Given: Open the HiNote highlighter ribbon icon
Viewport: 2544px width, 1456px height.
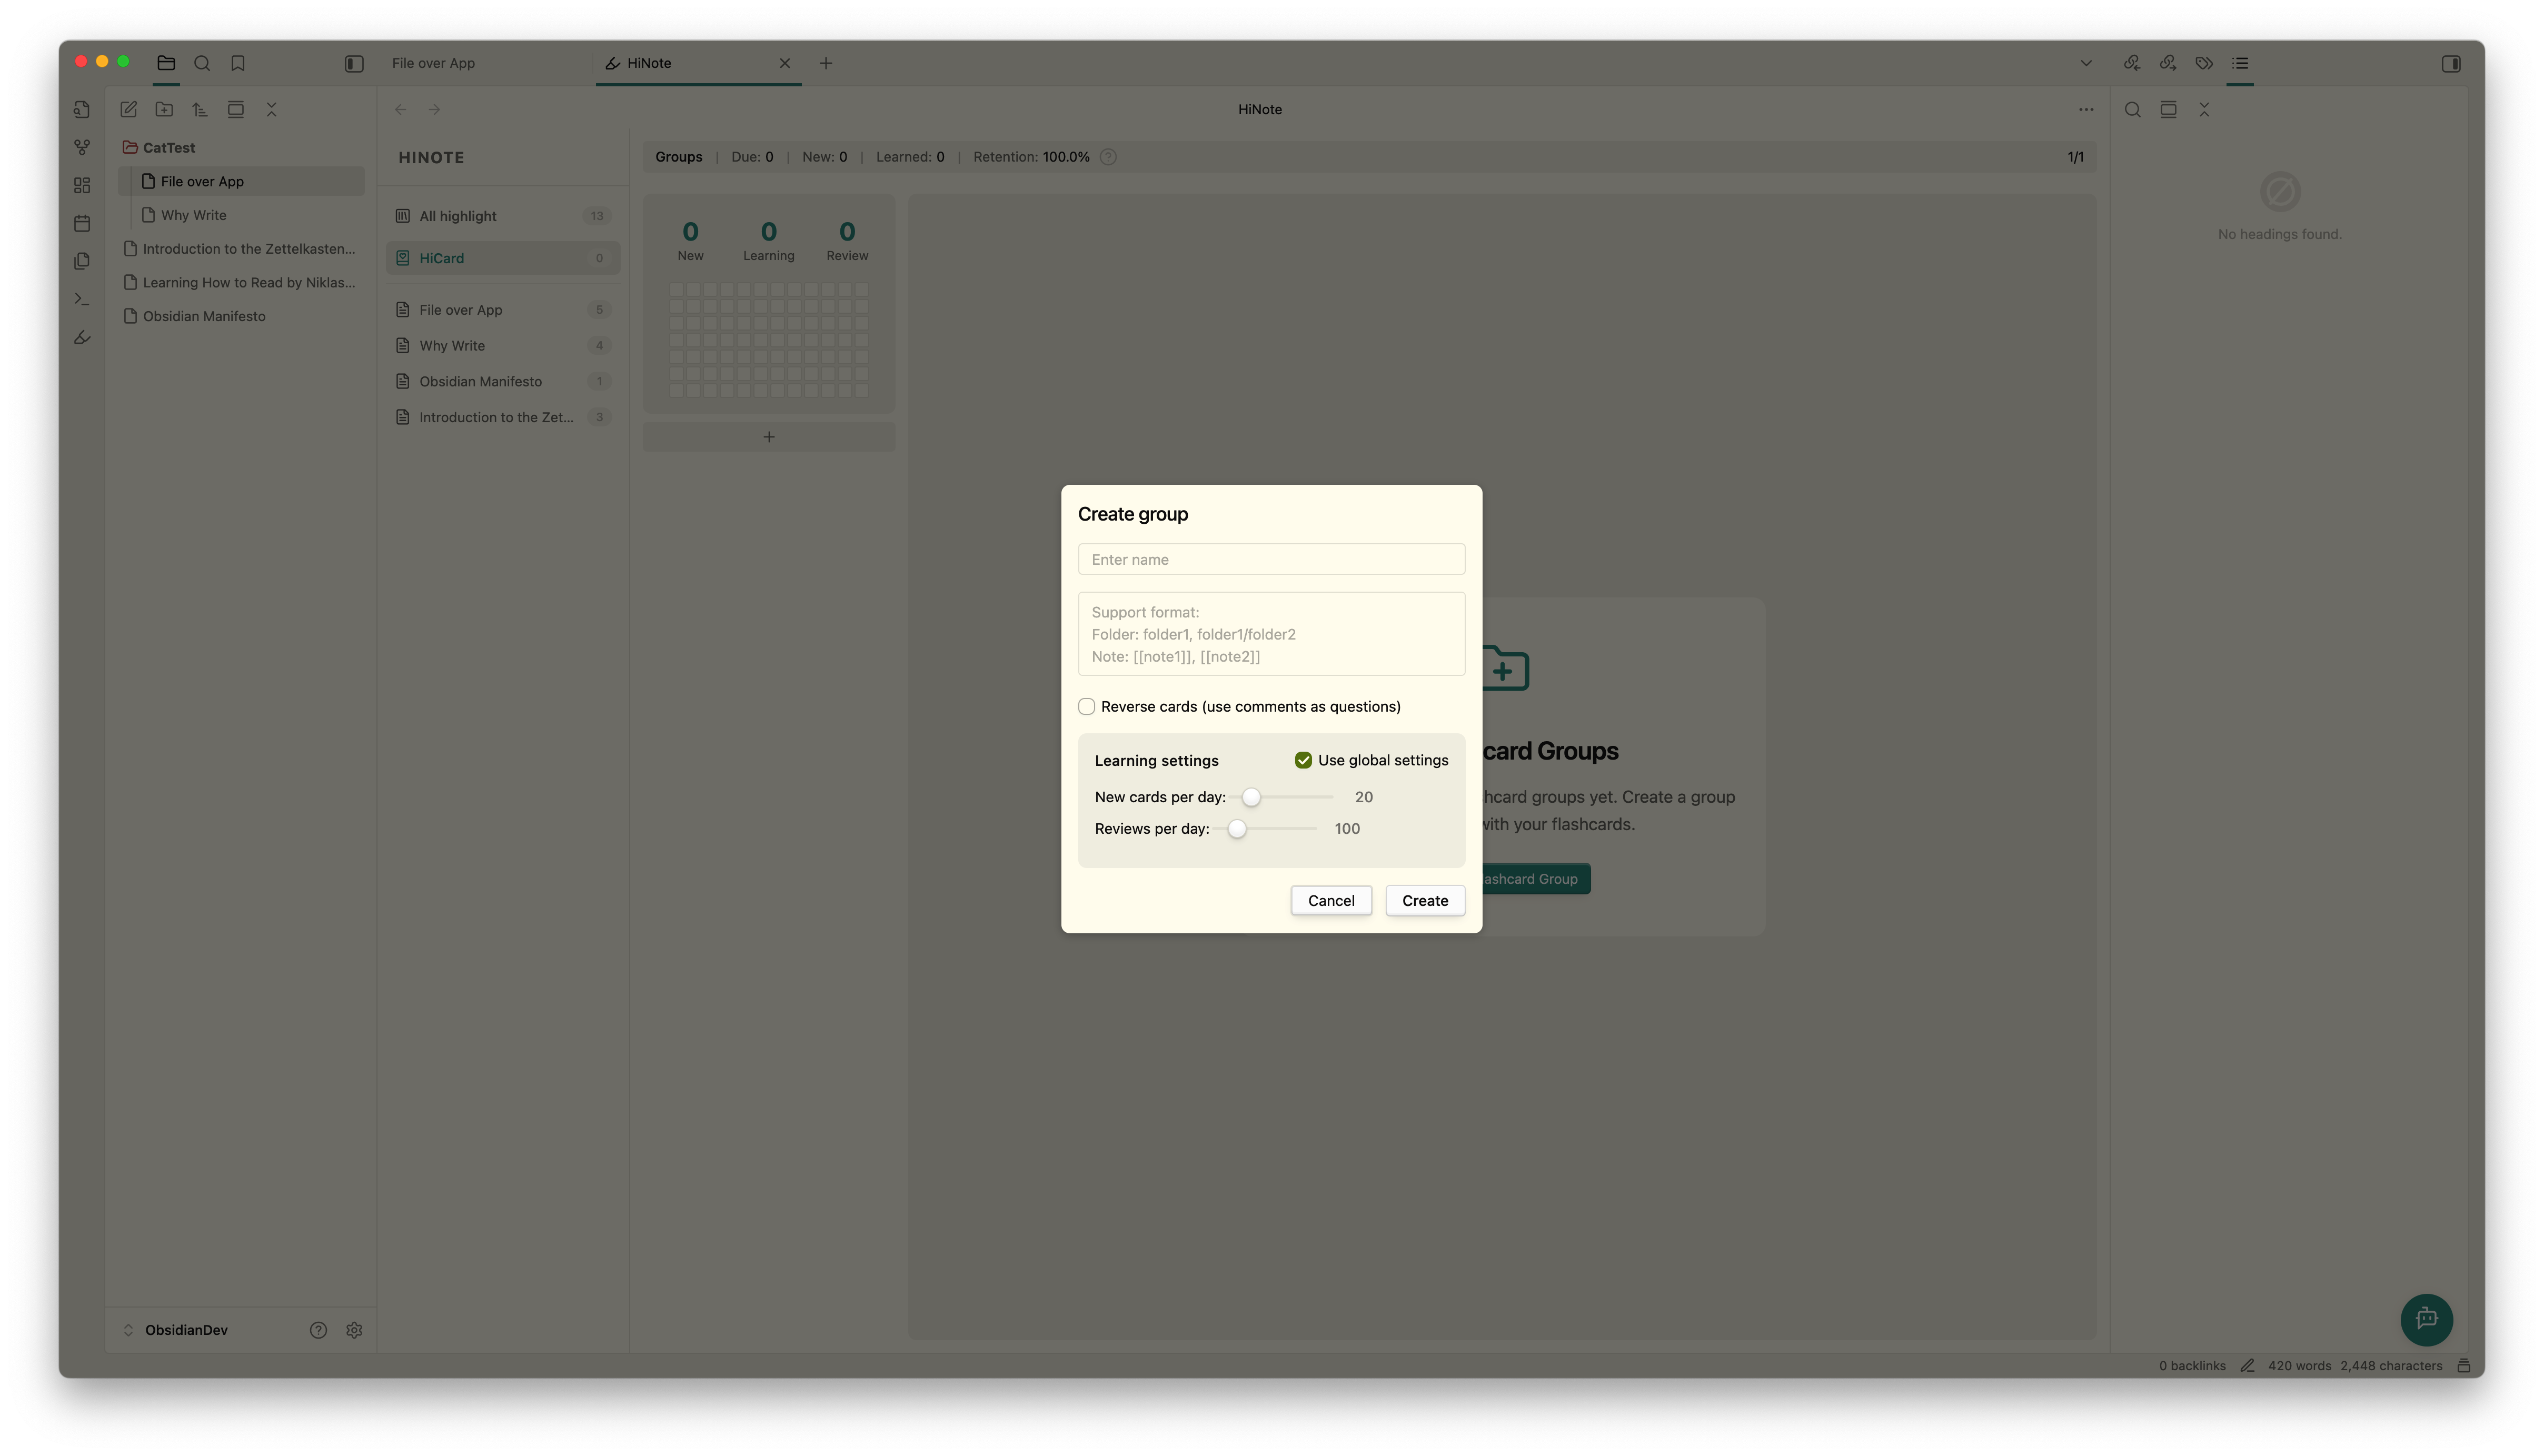Looking at the screenshot, I should click(x=82, y=337).
